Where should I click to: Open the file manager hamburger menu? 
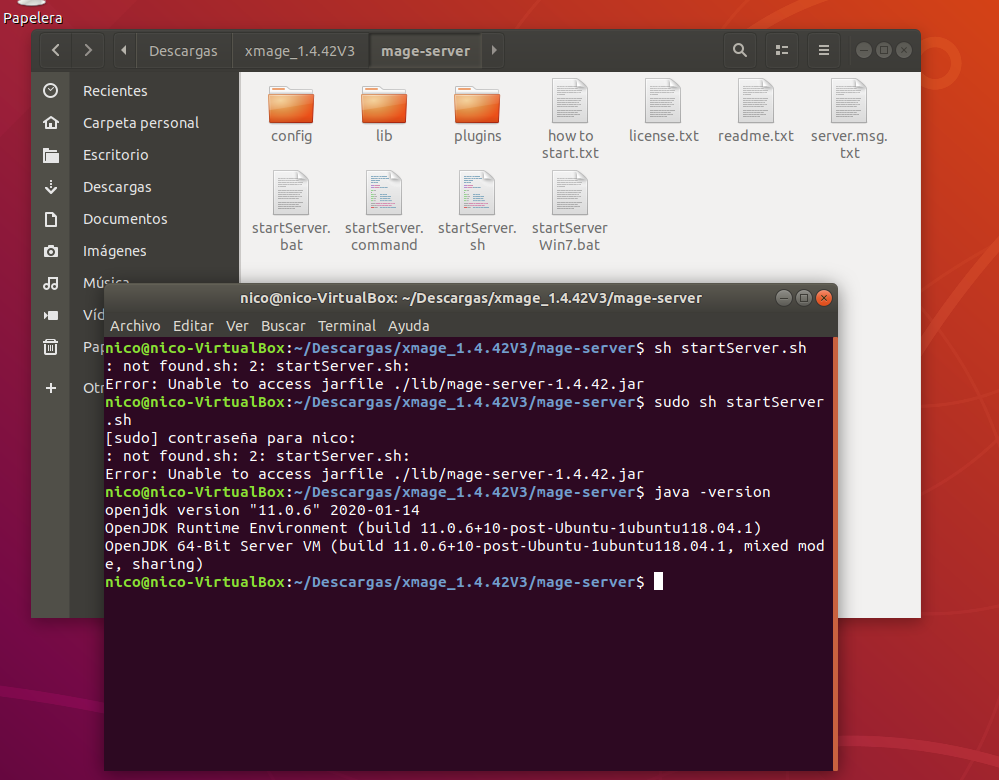(824, 50)
